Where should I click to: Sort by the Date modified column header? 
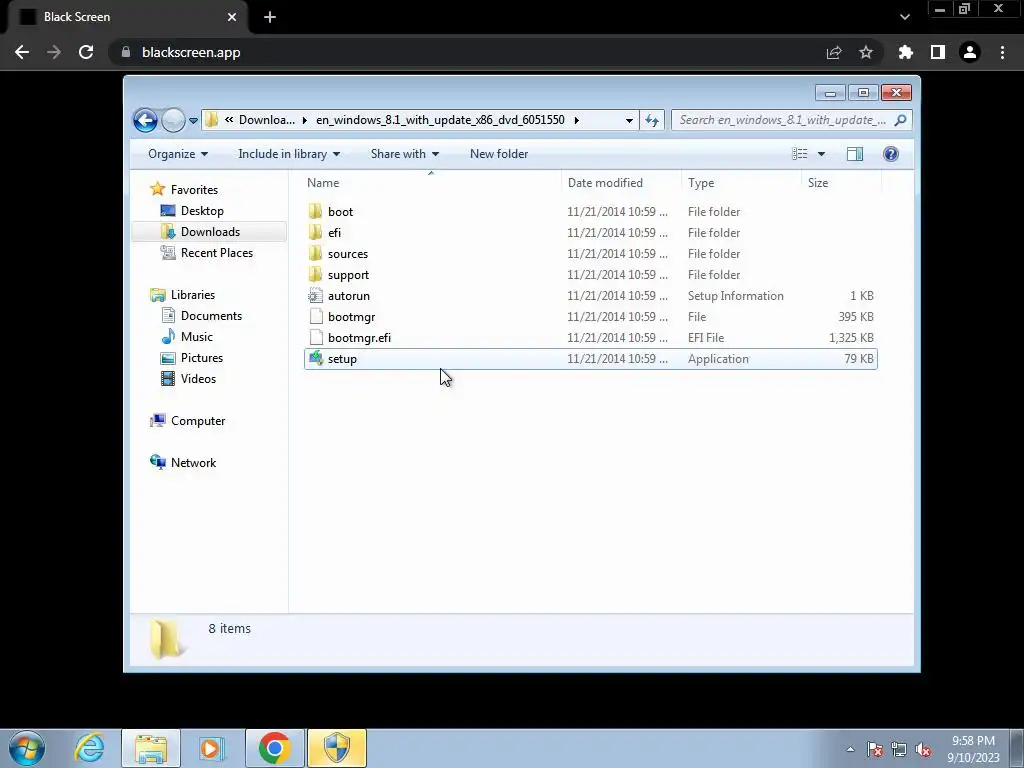pos(621,183)
